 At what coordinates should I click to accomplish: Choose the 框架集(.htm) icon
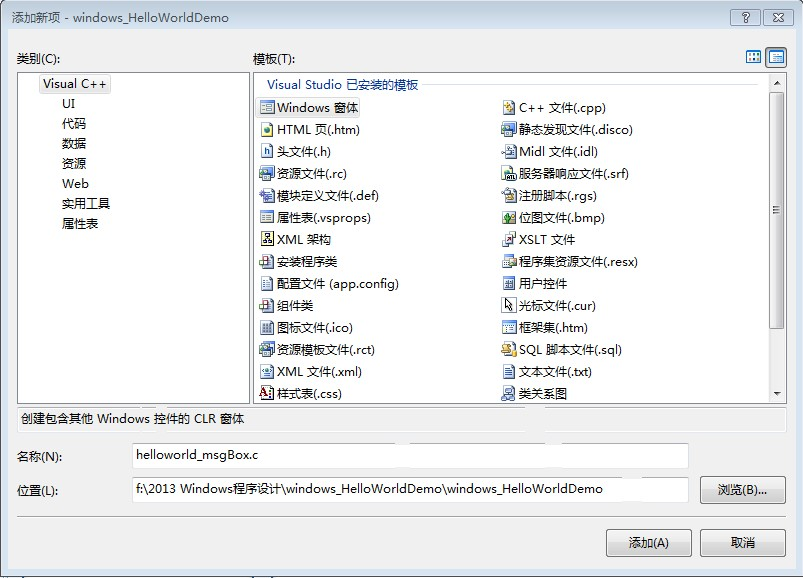pyautogui.click(x=509, y=328)
